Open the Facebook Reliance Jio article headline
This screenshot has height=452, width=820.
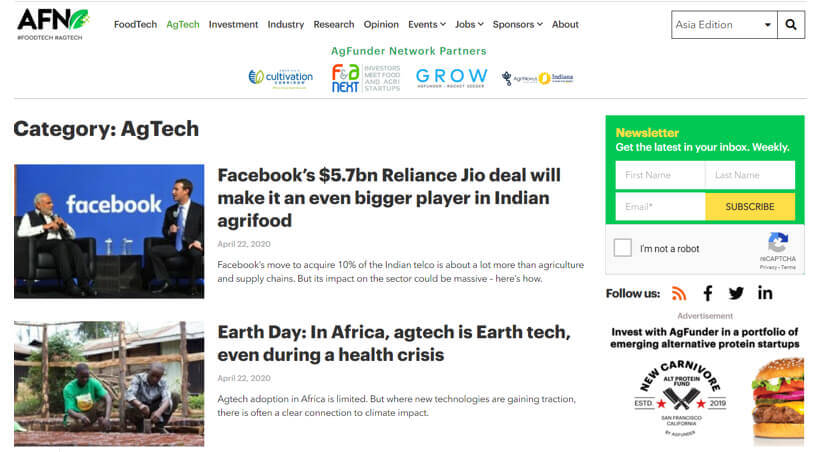pos(389,198)
